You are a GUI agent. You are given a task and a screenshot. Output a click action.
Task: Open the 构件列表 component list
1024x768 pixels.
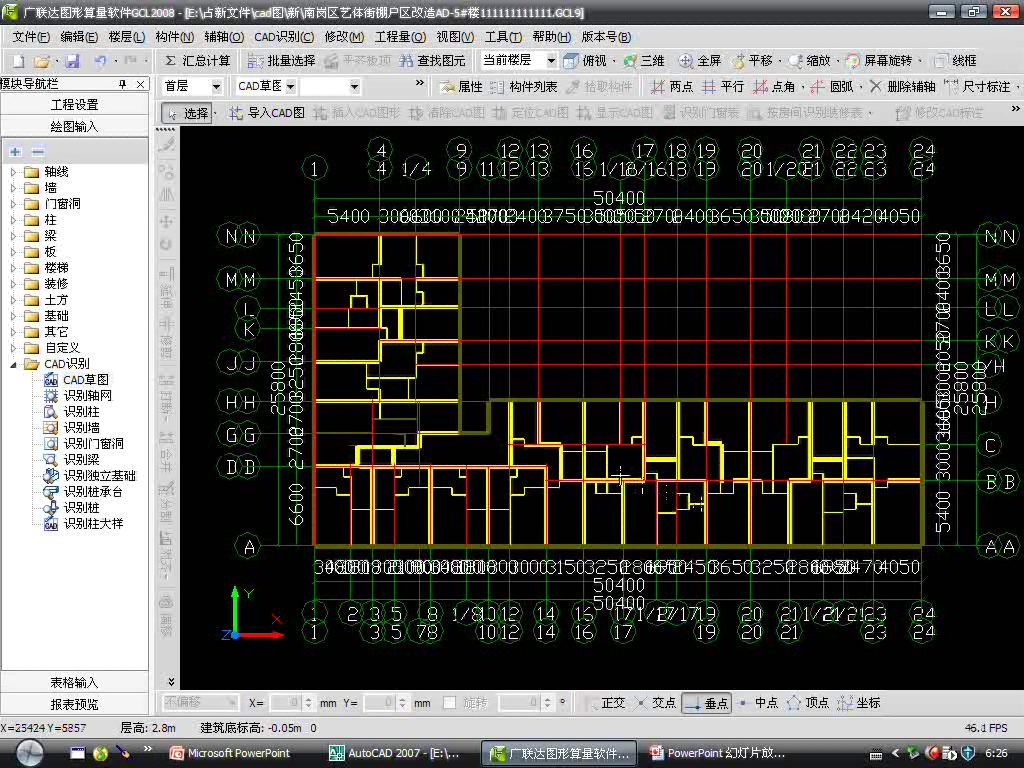pyautogui.click(x=498, y=87)
